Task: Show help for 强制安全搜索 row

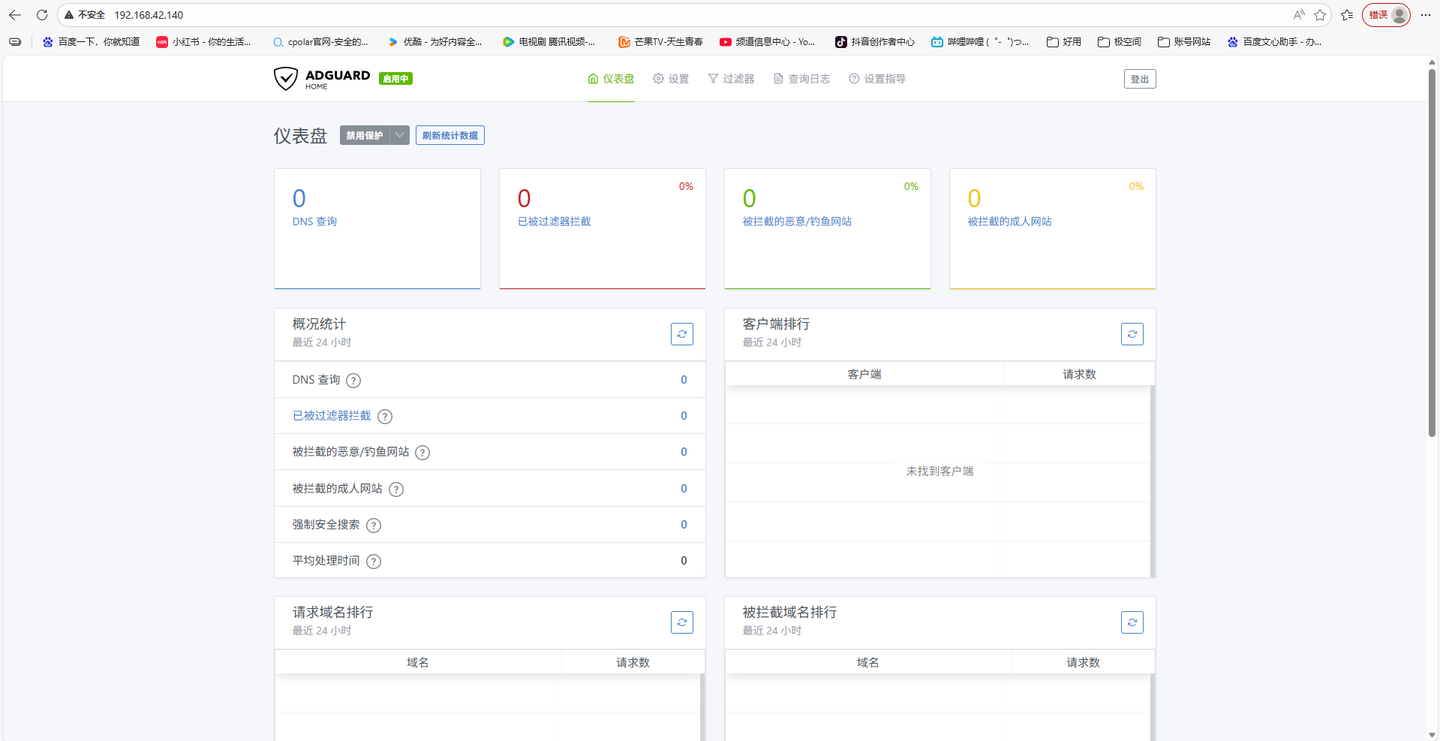Action: 374,525
